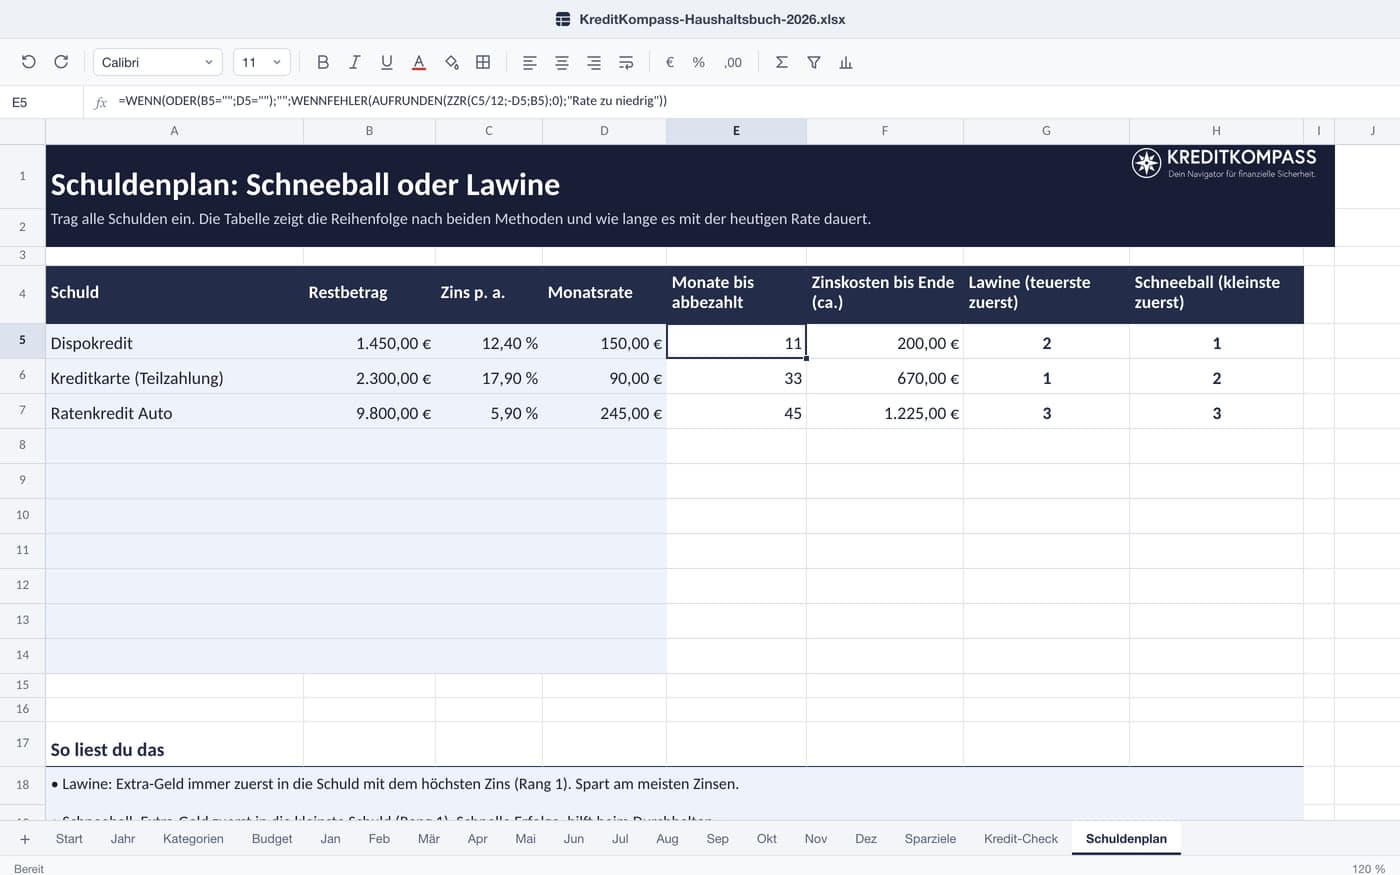
Task: Redo the last undone action
Action: 61,62
